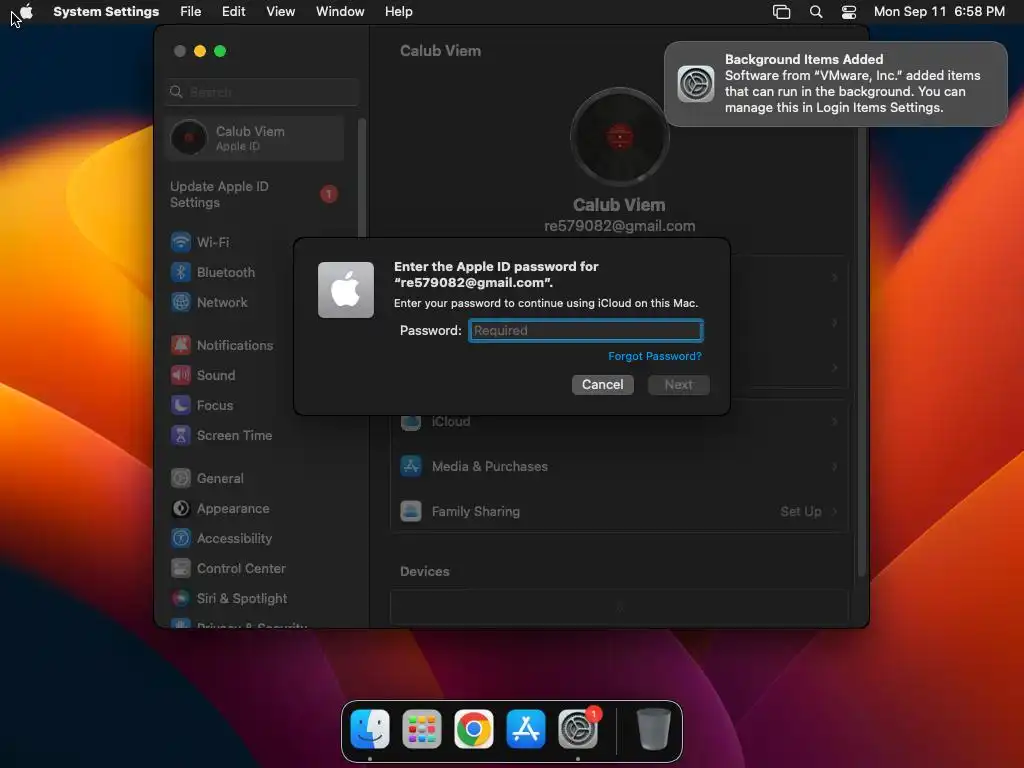Click the sidebar Search field

[x=262, y=92]
